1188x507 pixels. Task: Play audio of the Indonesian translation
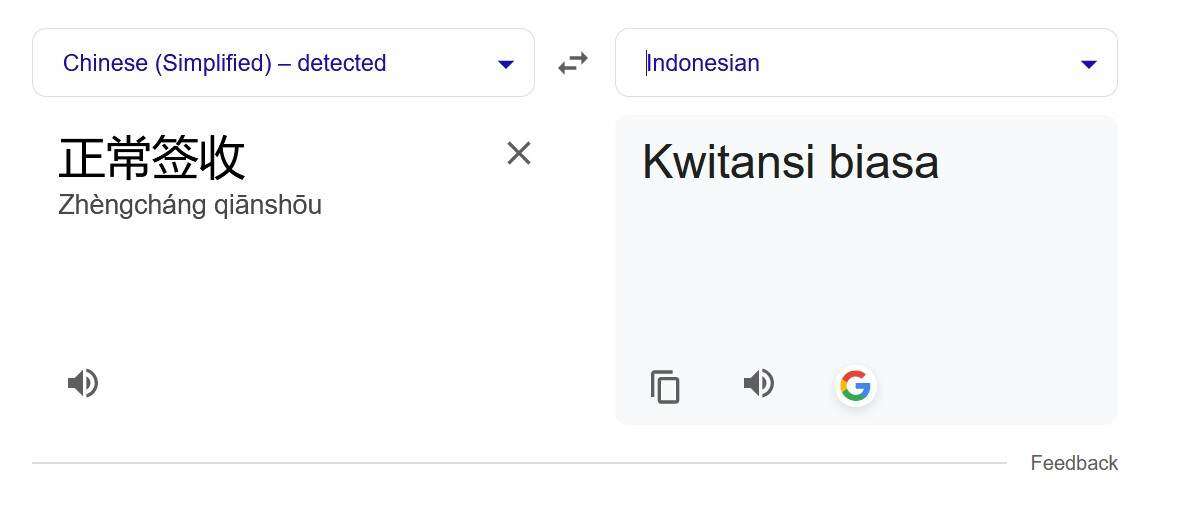click(x=758, y=383)
